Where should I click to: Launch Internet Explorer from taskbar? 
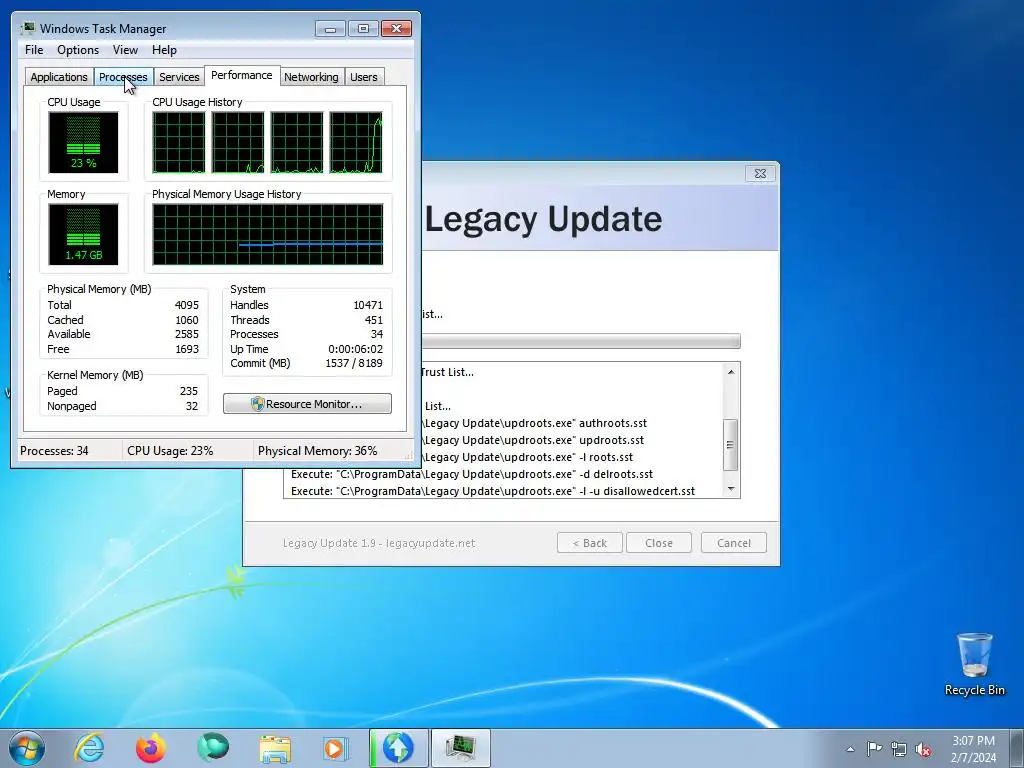tap(89, 748)
